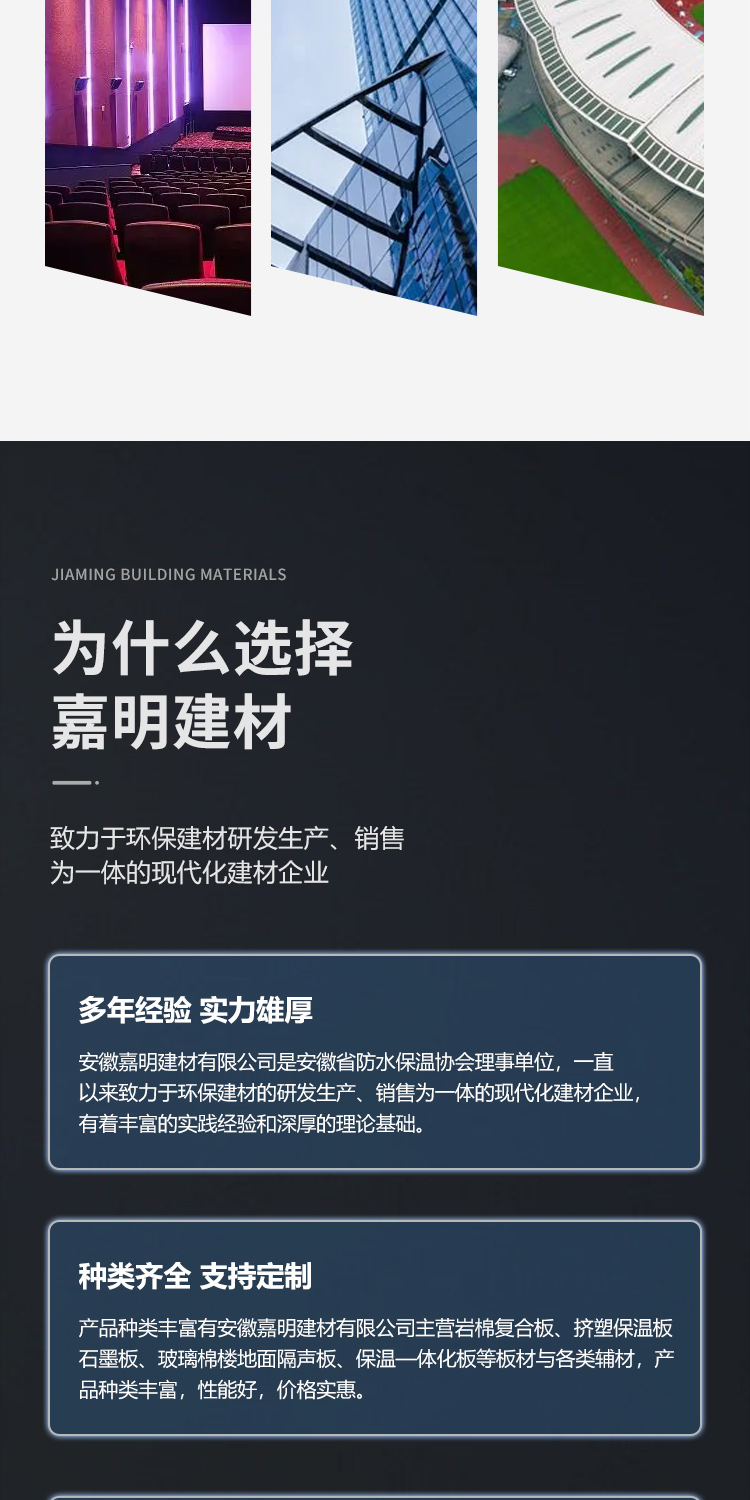750x1500 pixels.
Task: Click the line 有着丰富的实践经验和深厚的理论基础
Action: tap(253, 1124)
